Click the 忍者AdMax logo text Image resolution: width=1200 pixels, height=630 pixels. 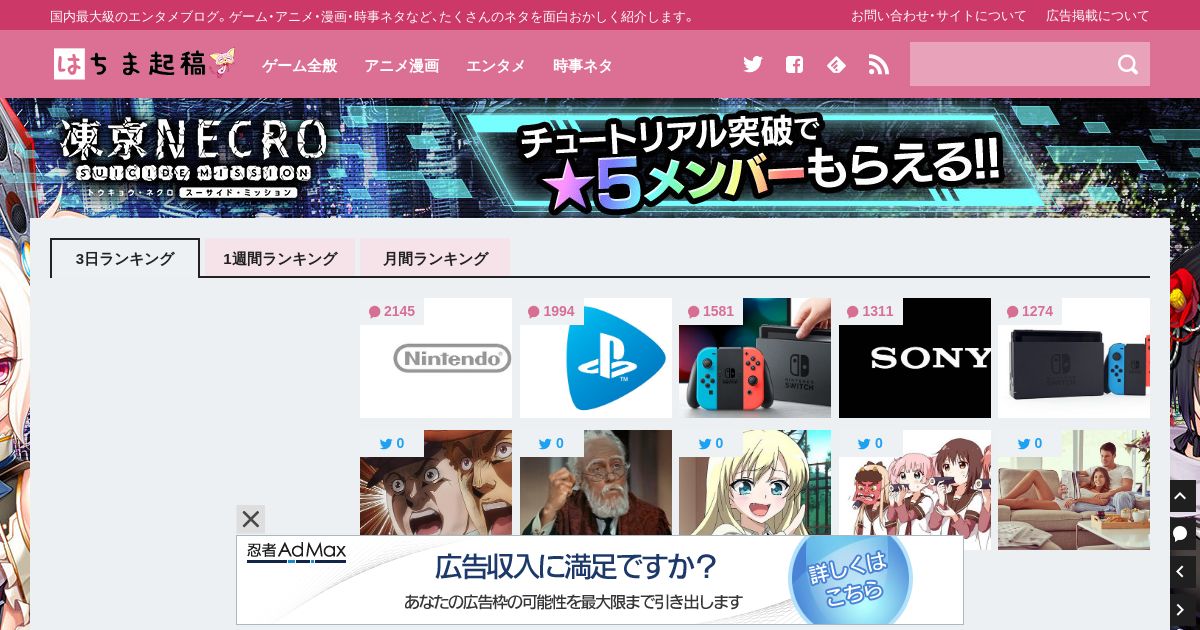pyautogui.click(x=296, y=551)
